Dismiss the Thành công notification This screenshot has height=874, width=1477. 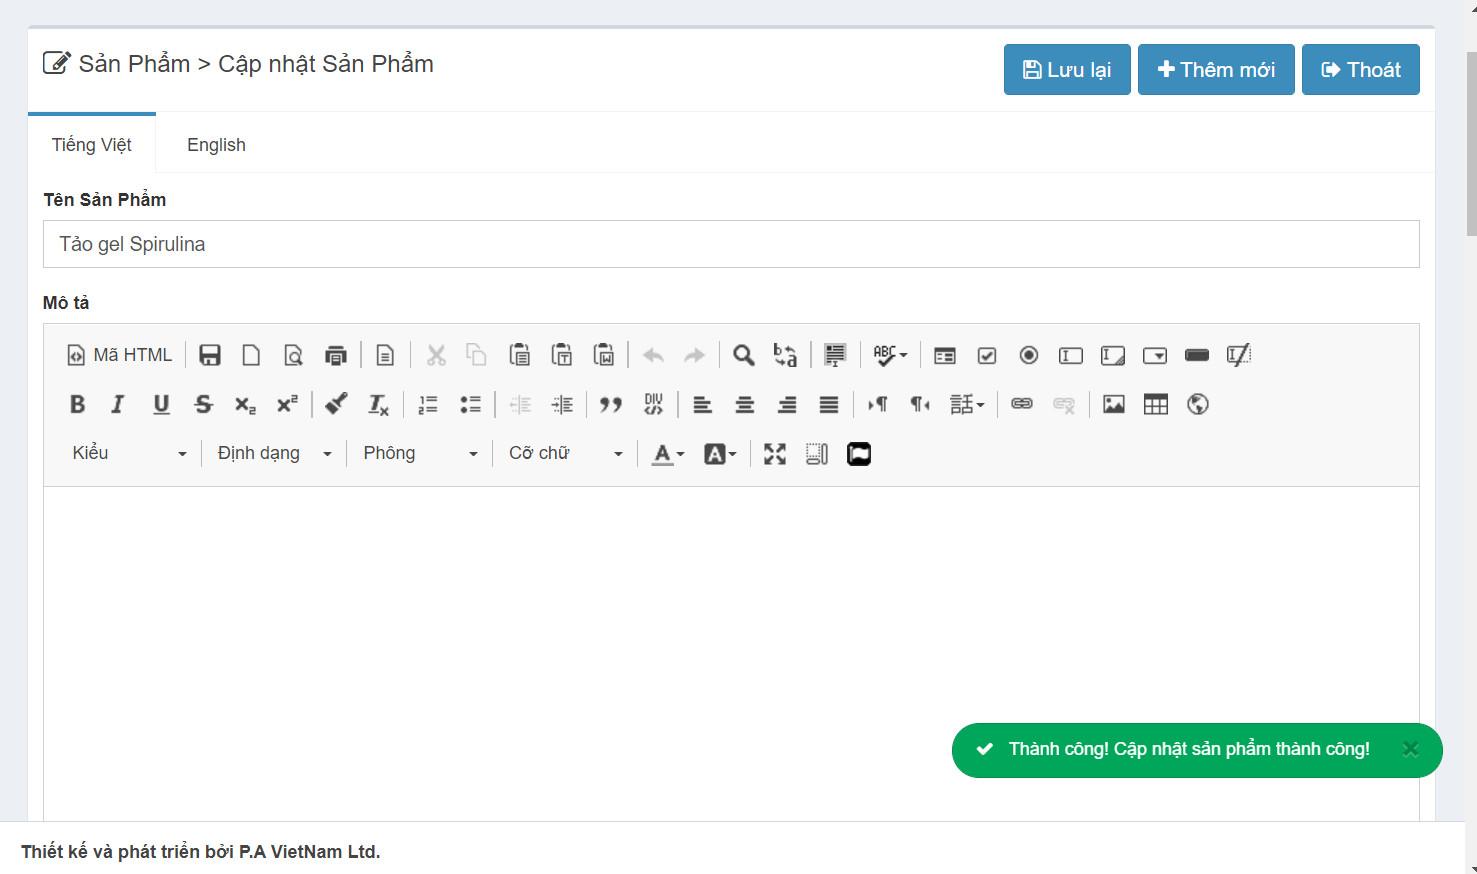click(1410, 749)
